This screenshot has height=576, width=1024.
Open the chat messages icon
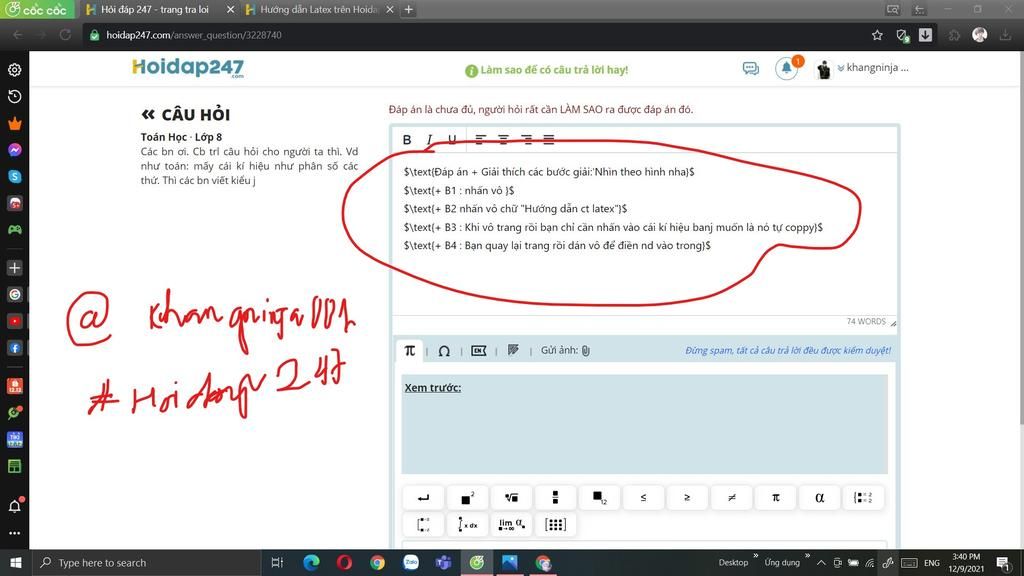(750, 69)
